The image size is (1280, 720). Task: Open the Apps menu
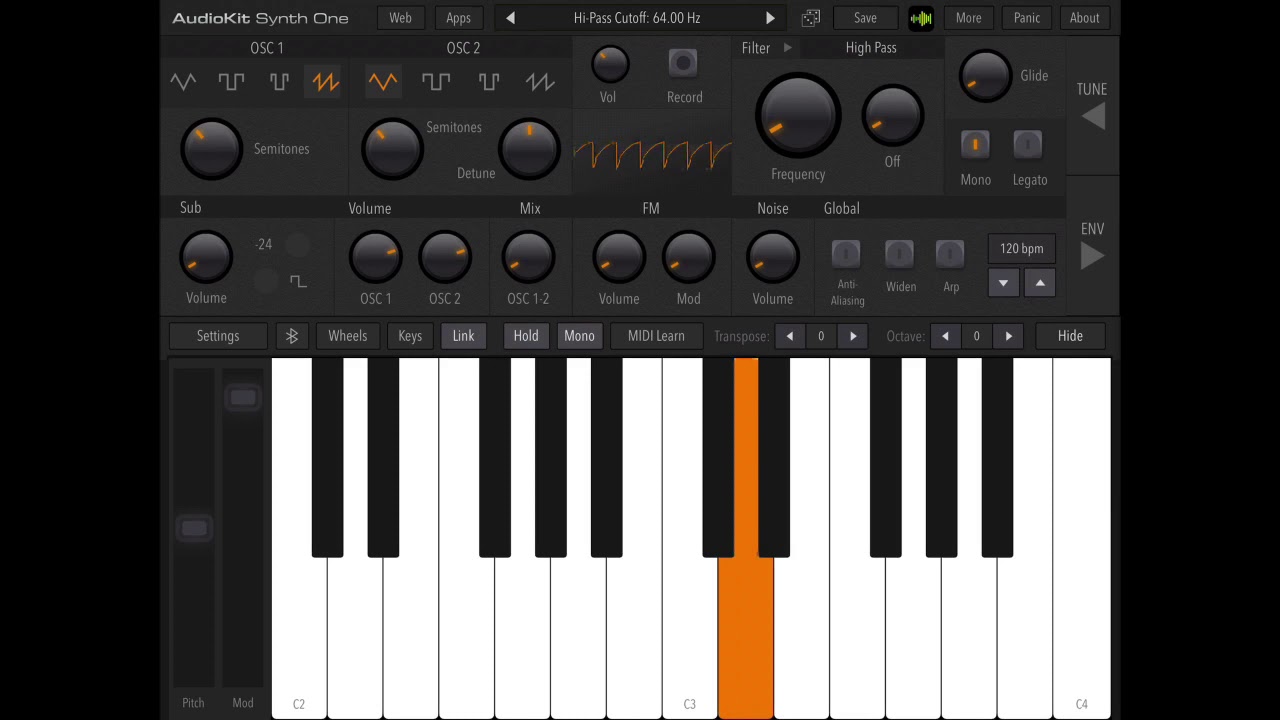click(458, 18)
